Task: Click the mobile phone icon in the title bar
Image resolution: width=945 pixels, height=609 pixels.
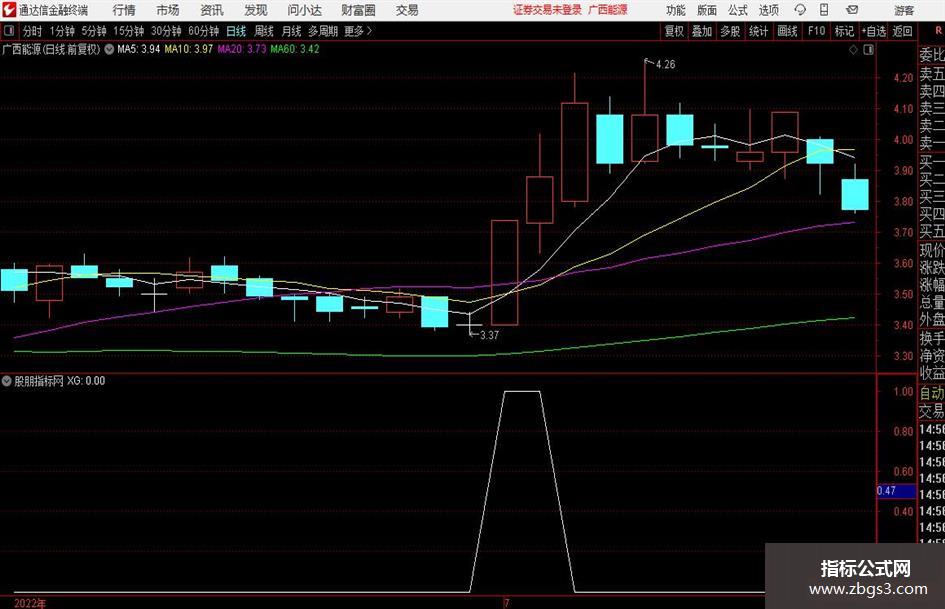Action: 824,10
